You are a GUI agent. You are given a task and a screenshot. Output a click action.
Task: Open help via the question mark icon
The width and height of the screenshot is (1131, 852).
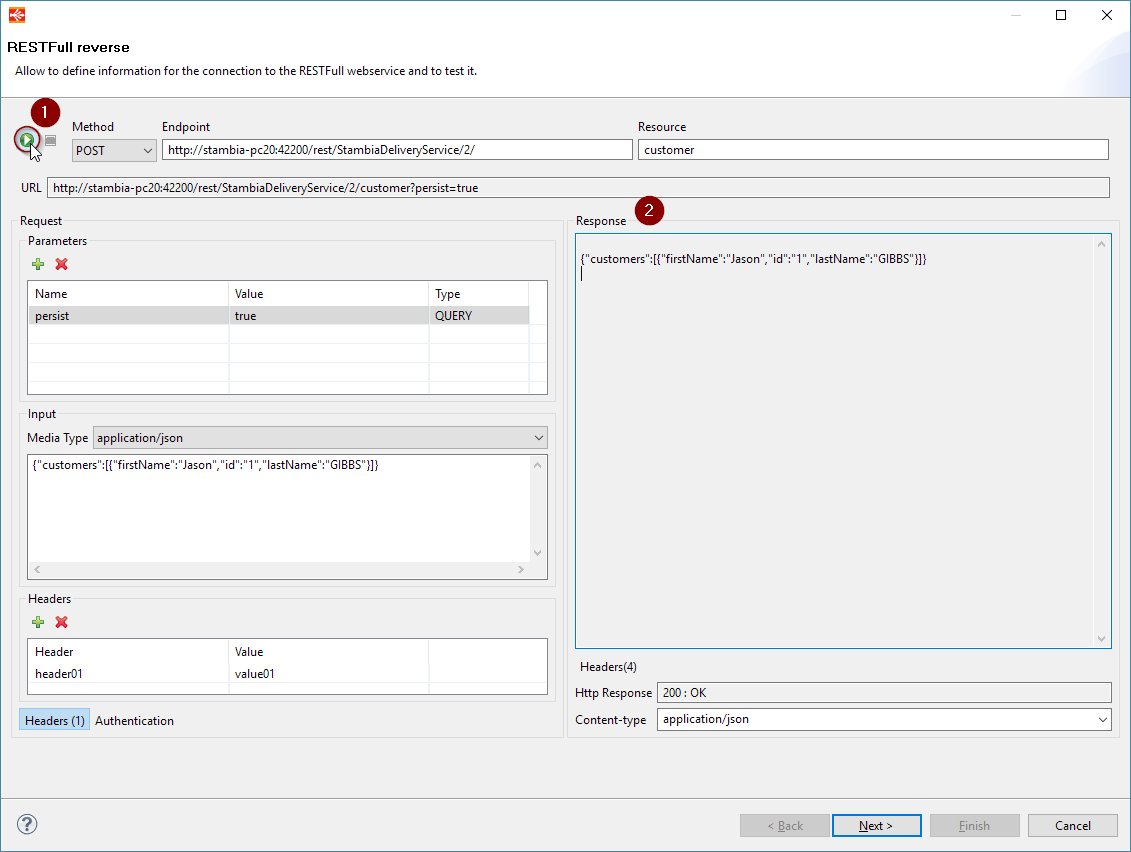(27, 824)
